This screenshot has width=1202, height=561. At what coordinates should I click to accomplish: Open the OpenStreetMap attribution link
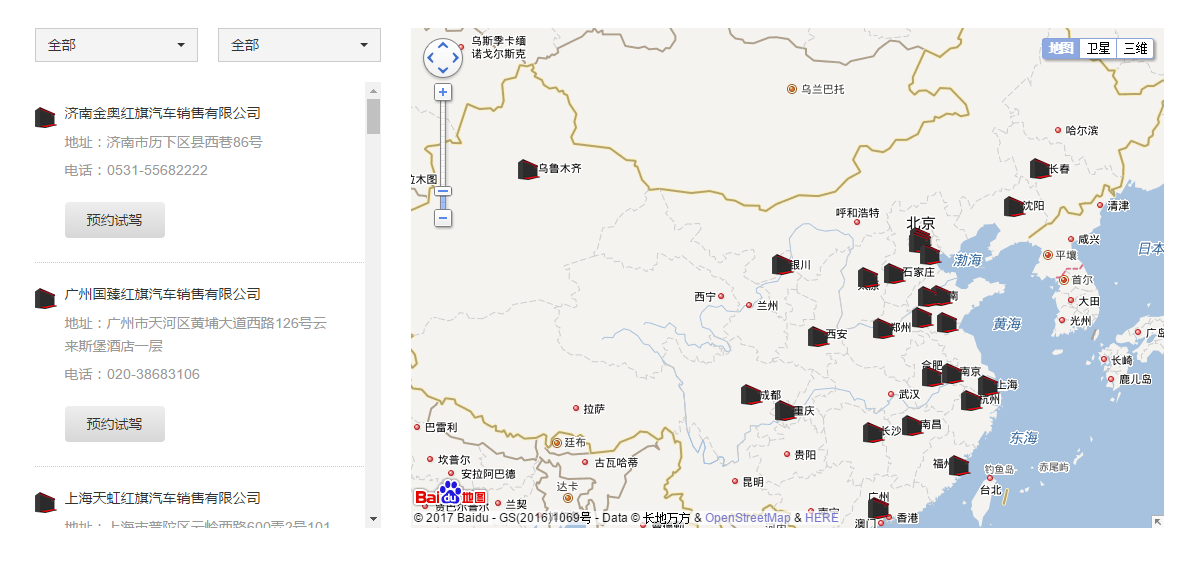[747, 518]
